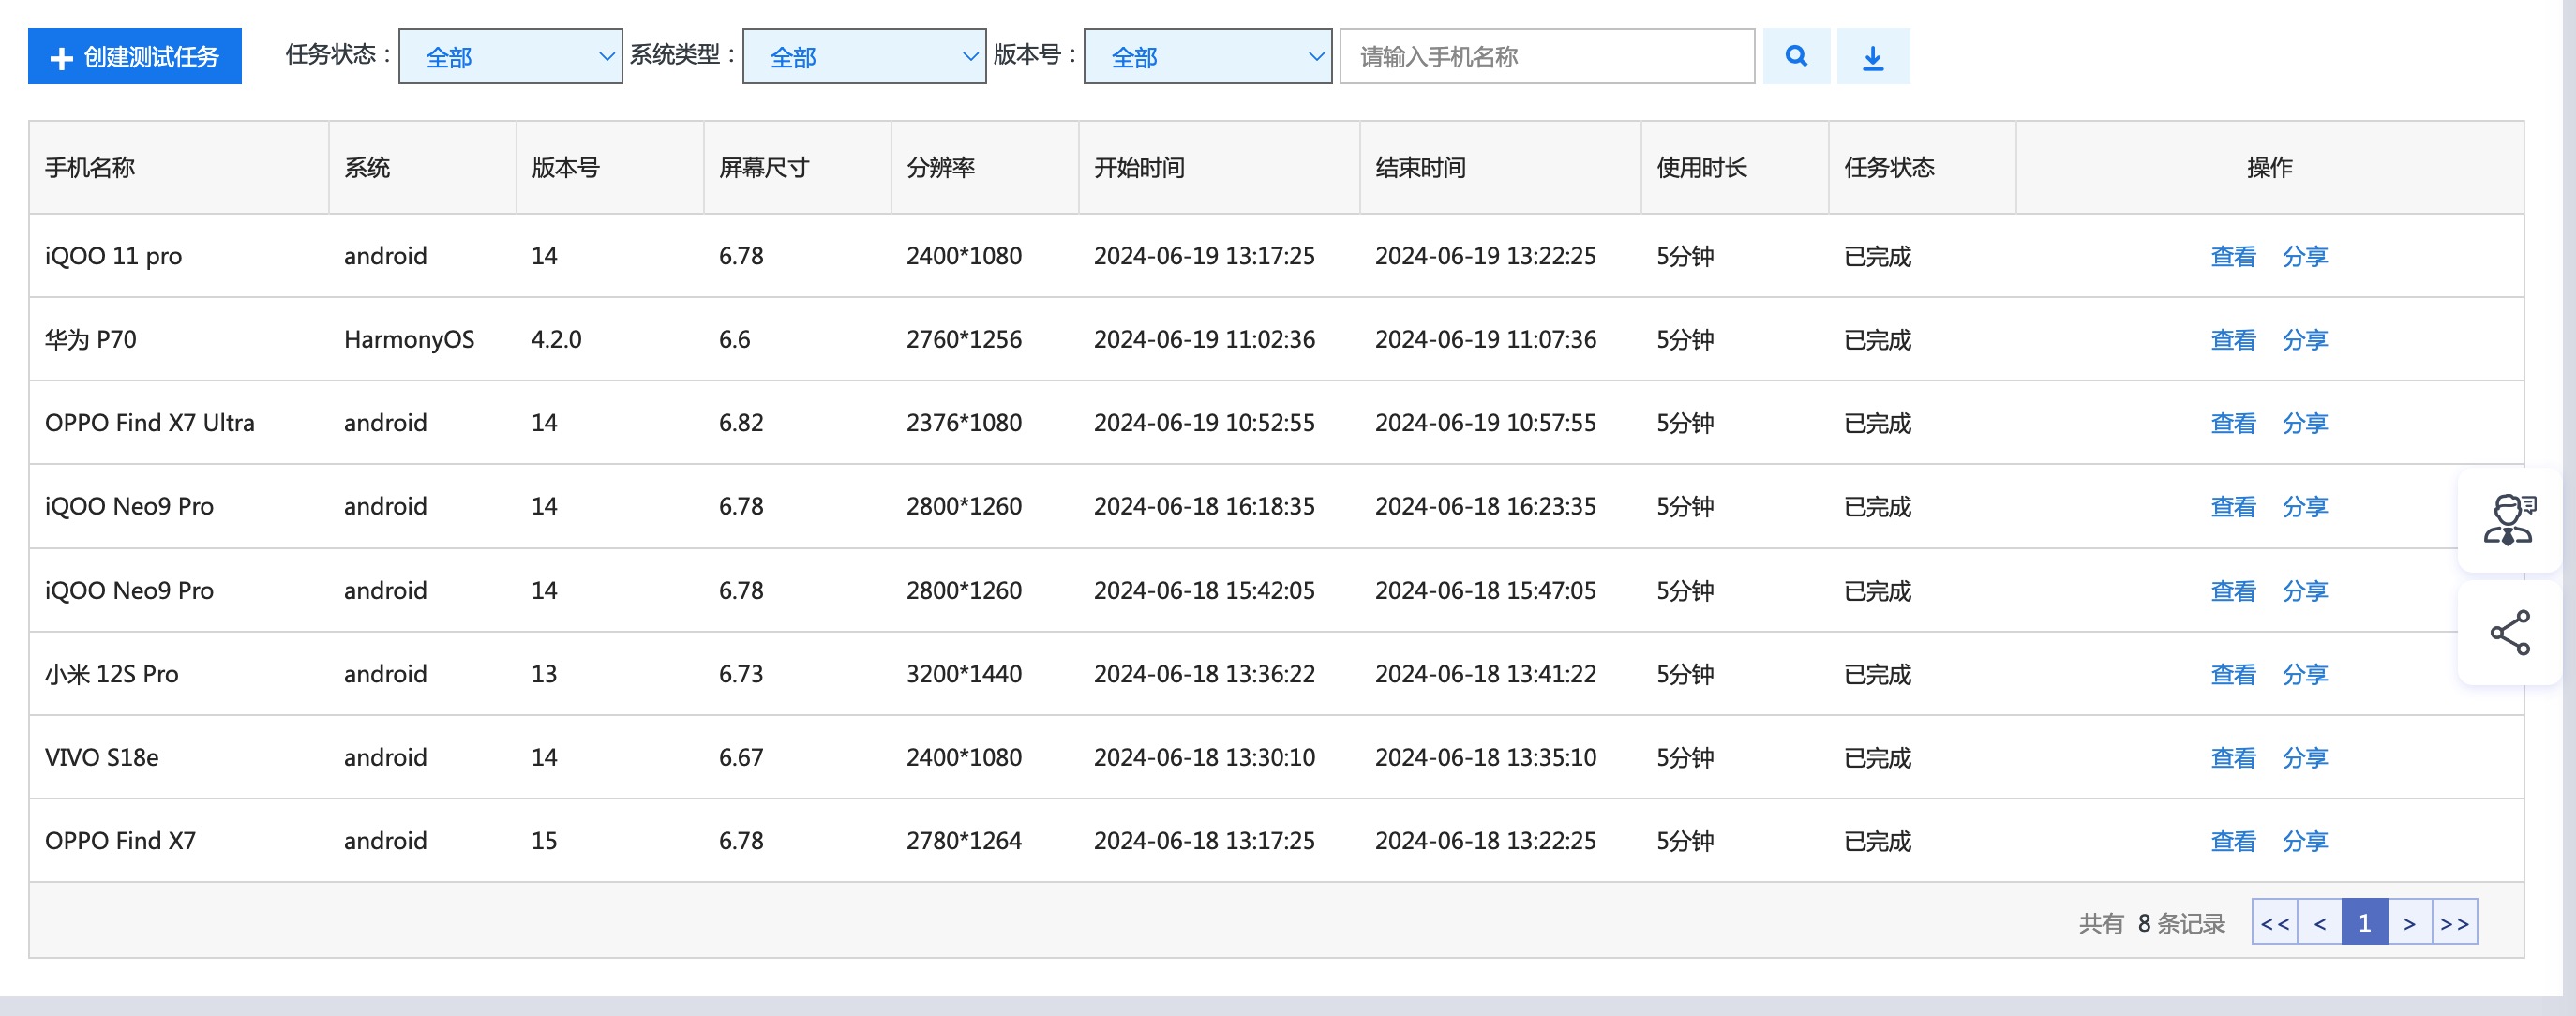Select page 1 in pagination

(x=2364, y=922)
